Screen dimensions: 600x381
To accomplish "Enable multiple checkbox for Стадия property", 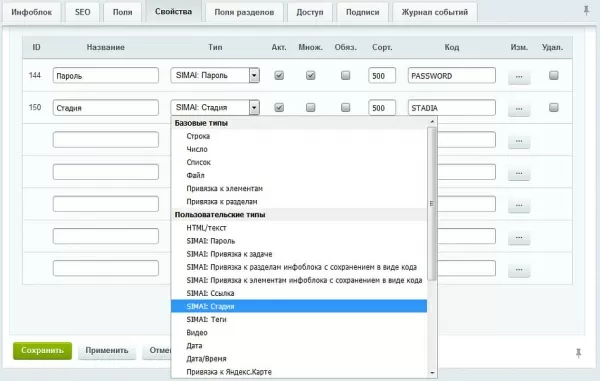I will point(311,107).
